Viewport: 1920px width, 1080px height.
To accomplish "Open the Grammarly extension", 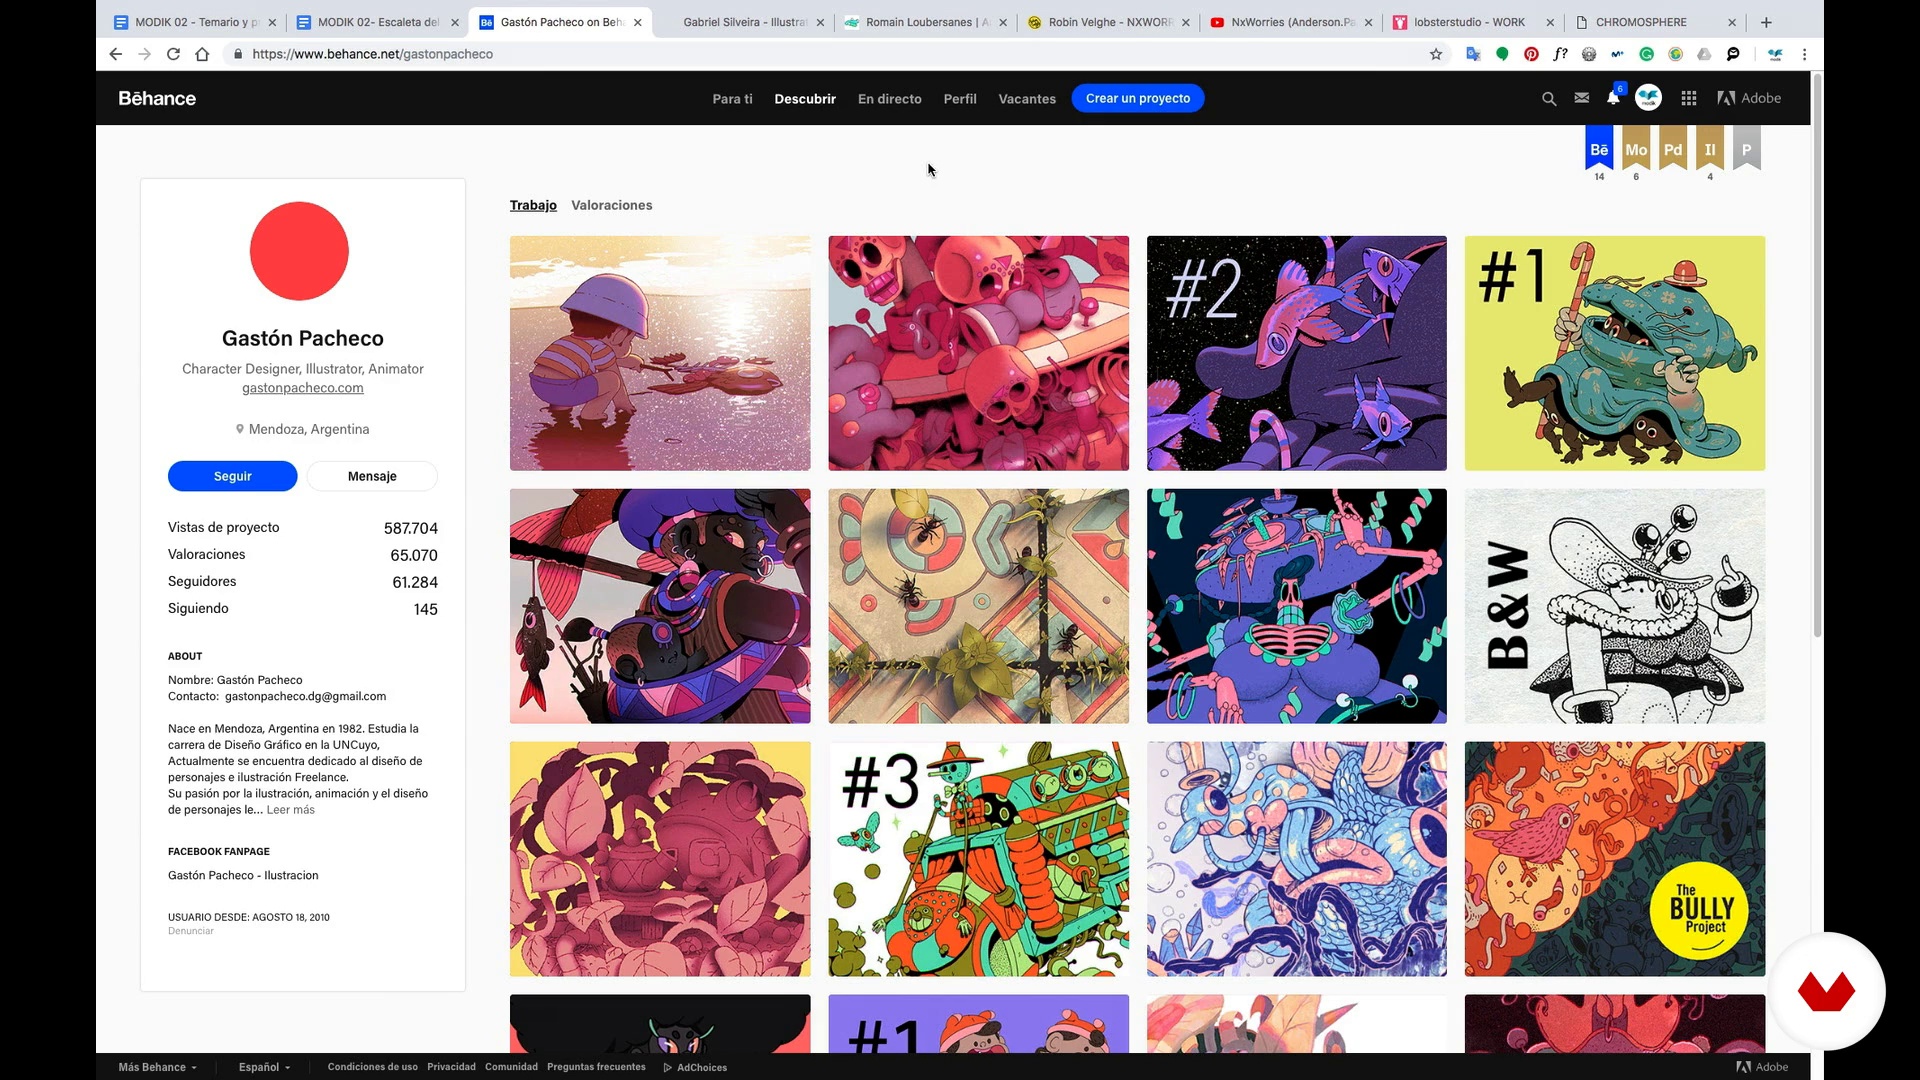I will tap(1647, 54).
